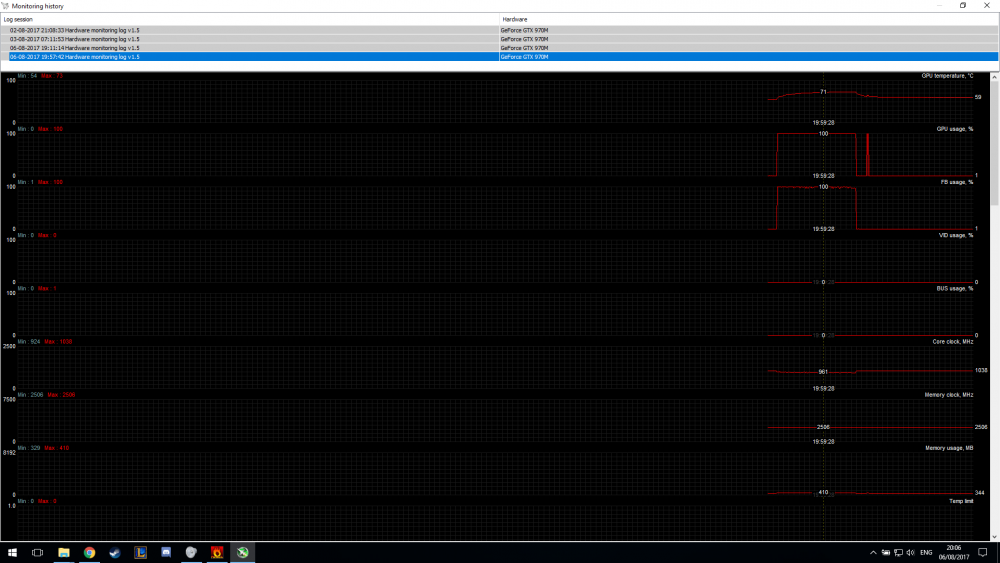Launch League of Legends from the taskbar
1000x563 pixels.
pyautogui.click(x=140, y=552)
